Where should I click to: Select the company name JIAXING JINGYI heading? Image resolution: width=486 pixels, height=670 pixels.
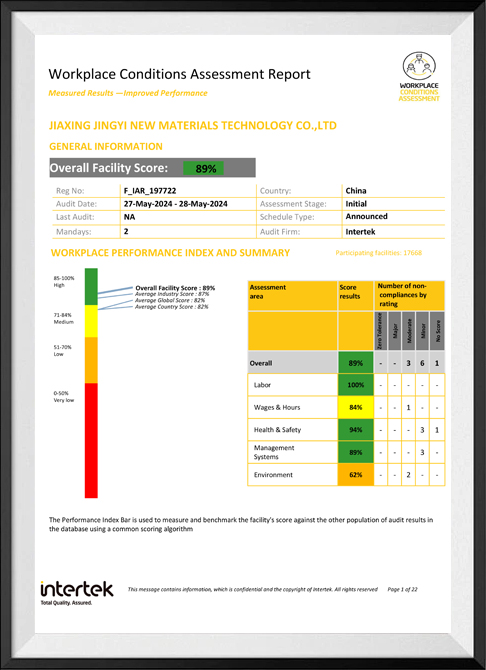pos(193,126)
